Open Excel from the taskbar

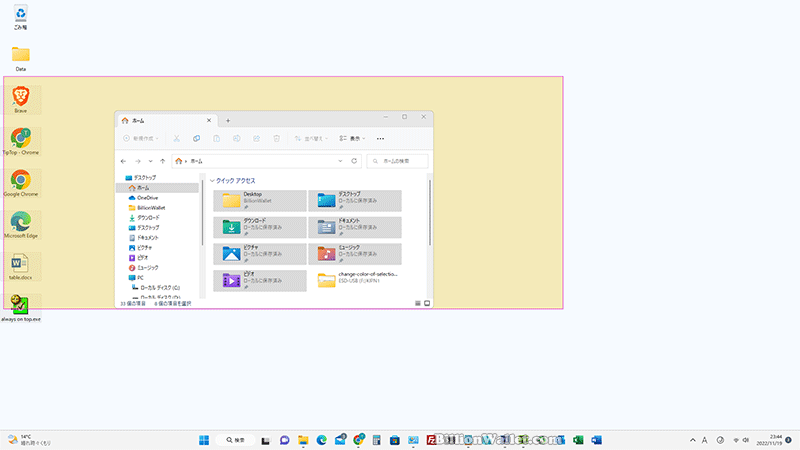[578, 440]
